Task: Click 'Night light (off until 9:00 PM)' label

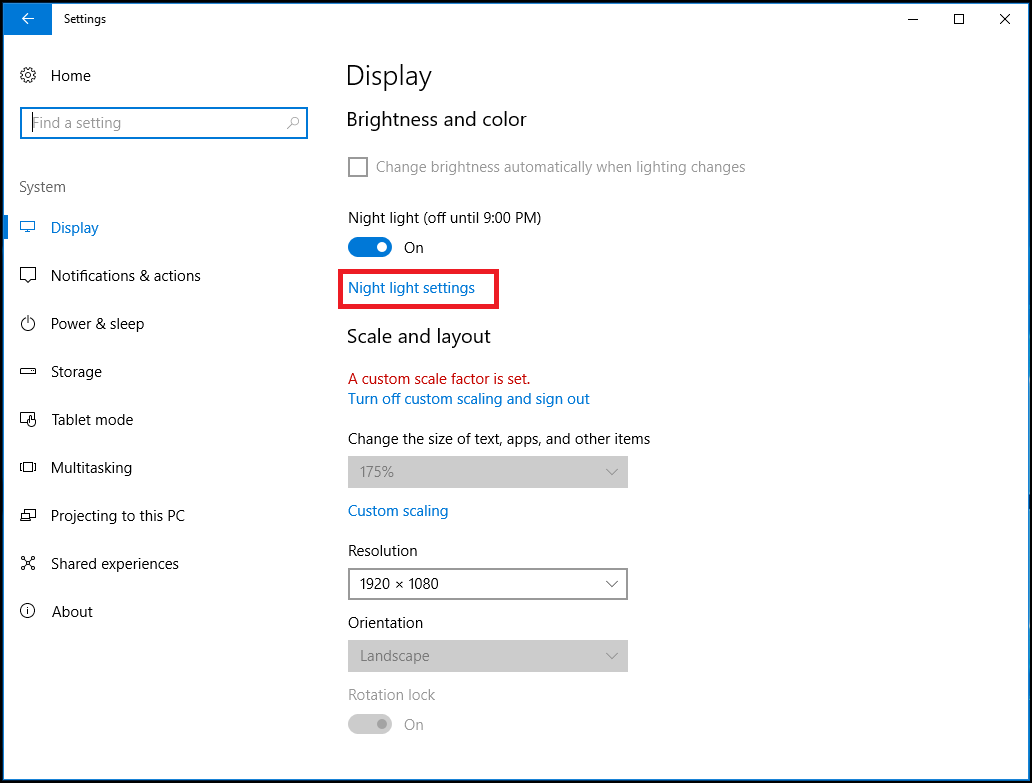Action: point(444,218)
